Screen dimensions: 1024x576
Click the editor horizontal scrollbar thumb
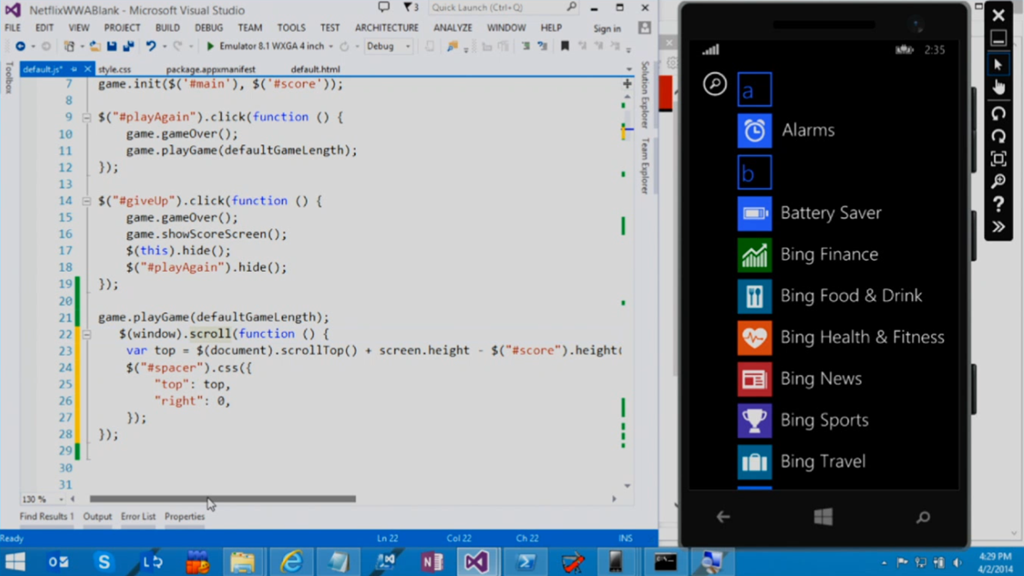coord(223,499)
